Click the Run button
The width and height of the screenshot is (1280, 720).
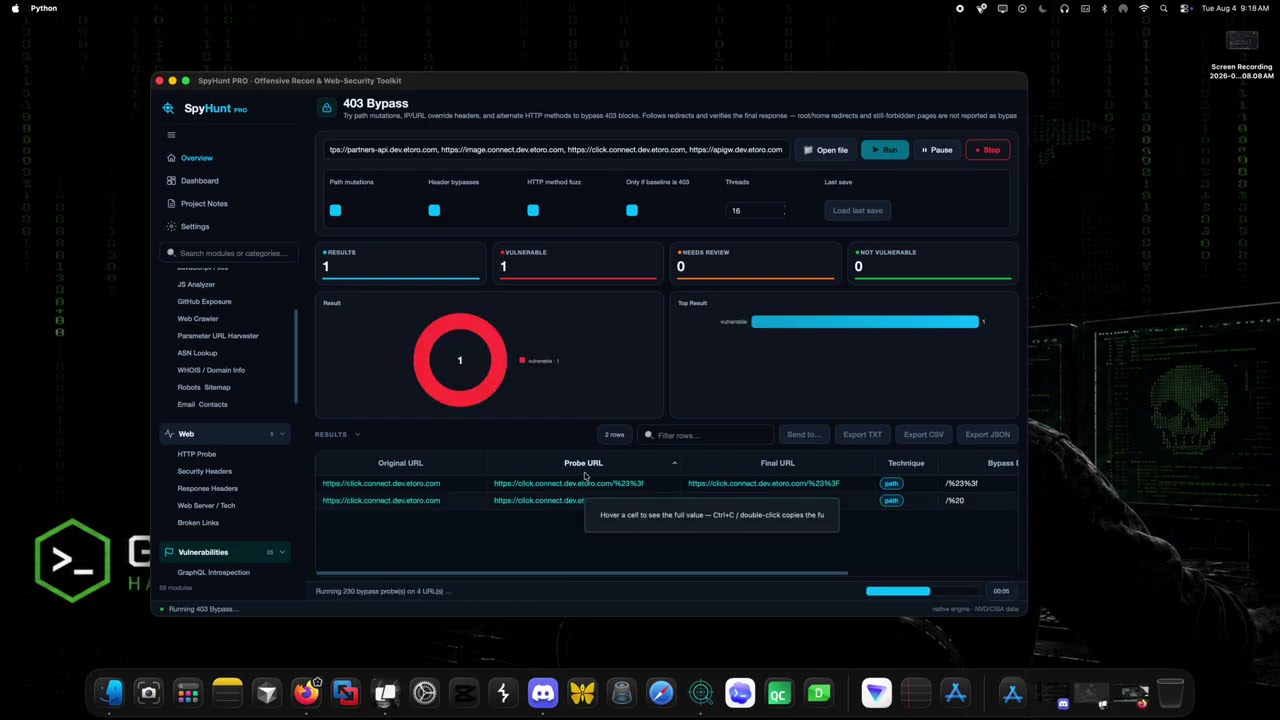pyautogui.click(x=885, y=150)
